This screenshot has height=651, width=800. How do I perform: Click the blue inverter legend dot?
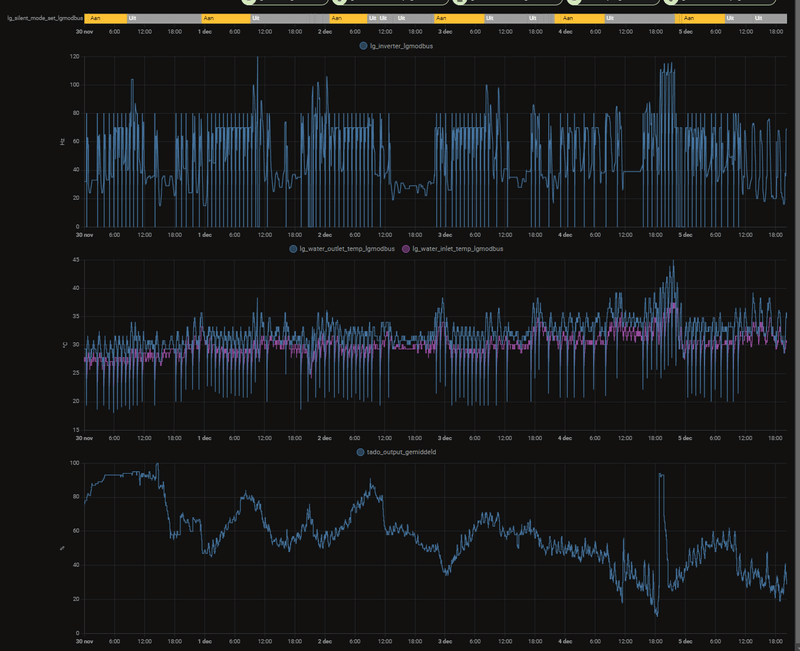pyautogui.click(x=364, y=46)
